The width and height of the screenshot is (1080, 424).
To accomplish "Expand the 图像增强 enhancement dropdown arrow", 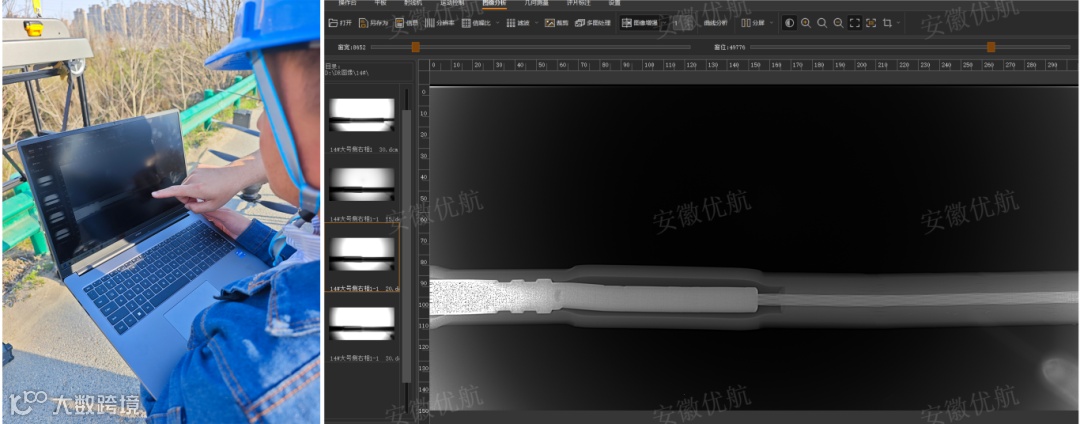I will coord(665,23).
